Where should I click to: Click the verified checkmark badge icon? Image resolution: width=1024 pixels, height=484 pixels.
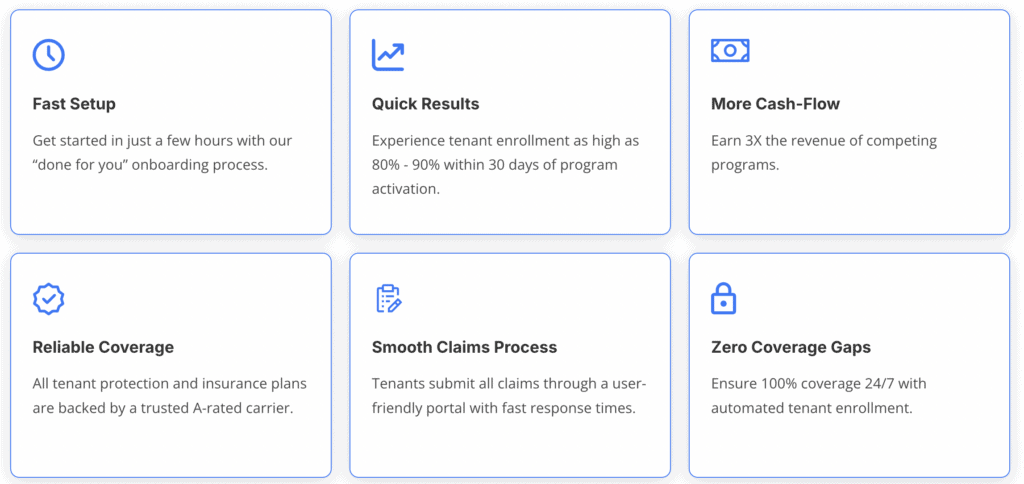coord(48,298)
